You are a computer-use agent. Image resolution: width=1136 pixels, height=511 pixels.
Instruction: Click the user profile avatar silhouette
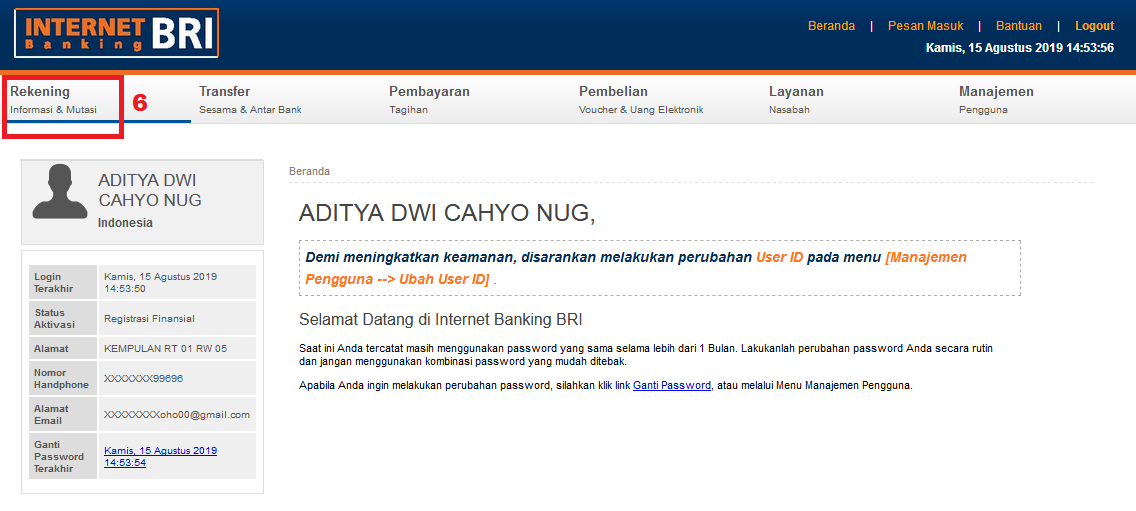60,191
